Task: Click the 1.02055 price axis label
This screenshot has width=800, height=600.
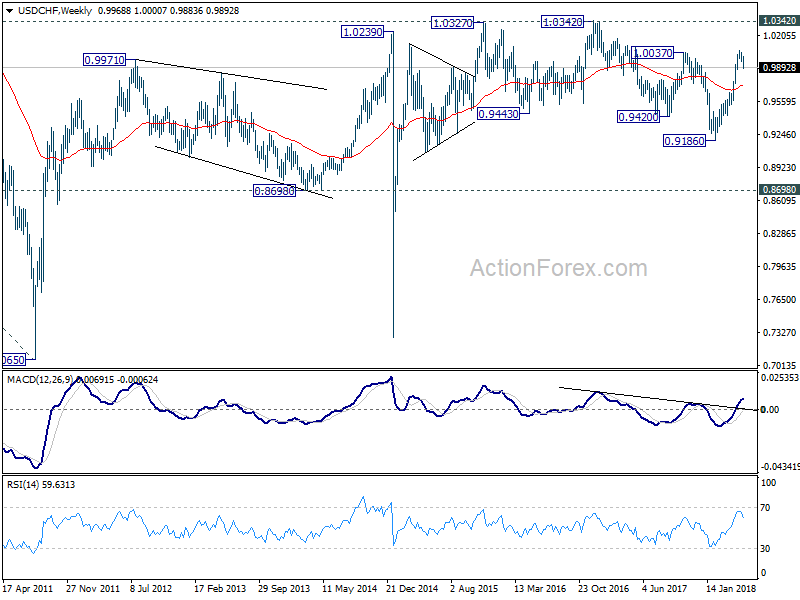Action: pos(780,35)
